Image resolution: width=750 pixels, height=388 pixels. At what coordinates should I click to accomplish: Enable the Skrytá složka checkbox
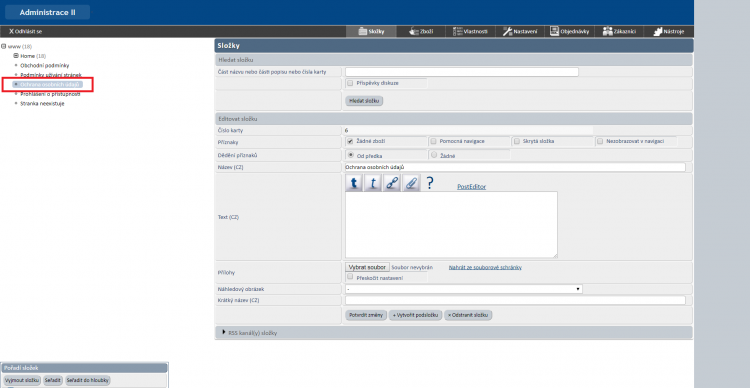(517, 141)
